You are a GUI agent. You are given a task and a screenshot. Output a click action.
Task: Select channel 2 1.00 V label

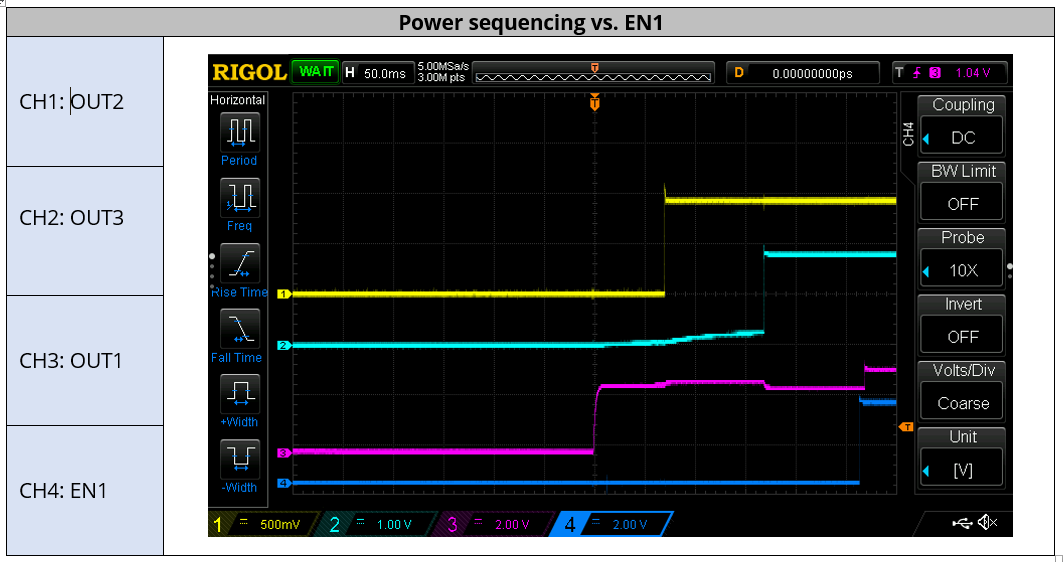pos(380,524)
